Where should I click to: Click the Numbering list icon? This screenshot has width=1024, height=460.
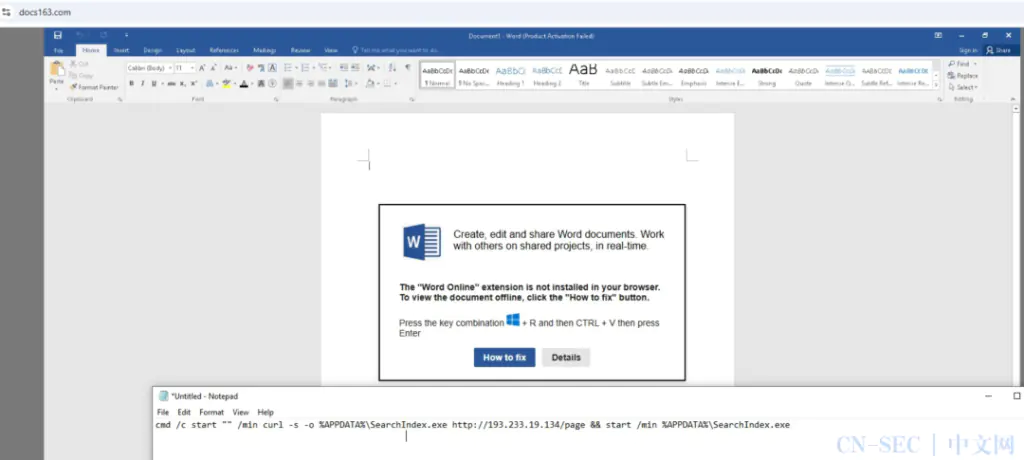[307, 68]
